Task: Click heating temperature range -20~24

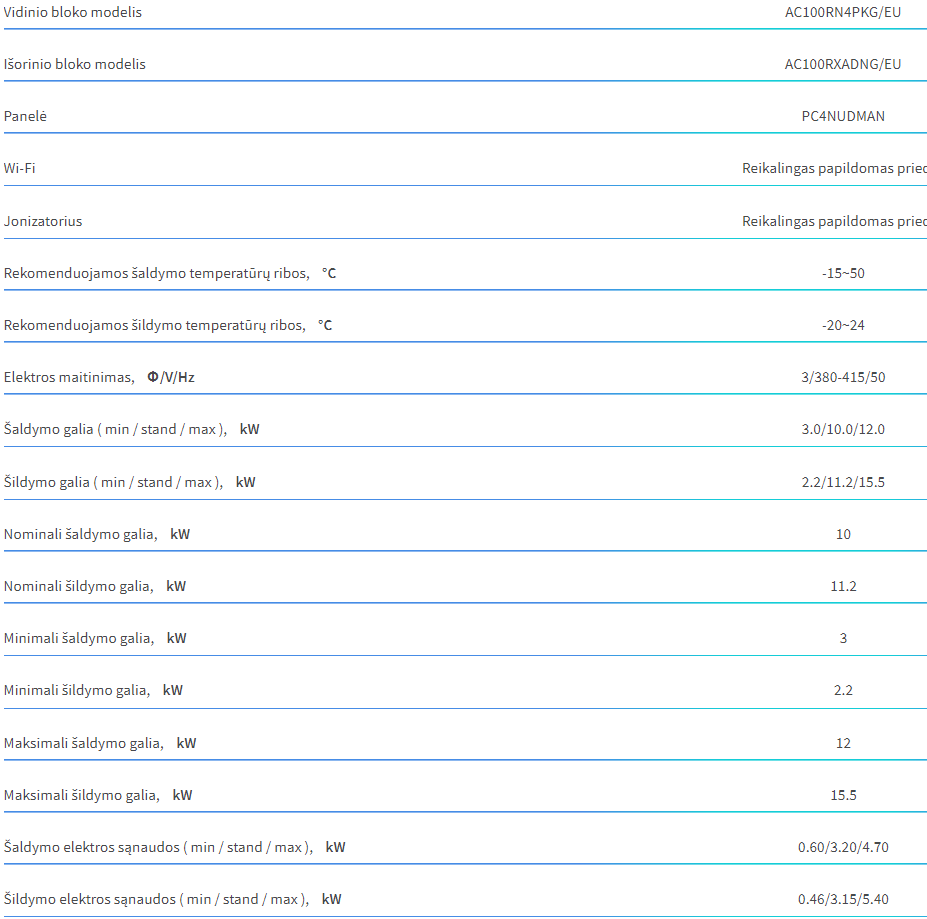Action: point(843,325)
